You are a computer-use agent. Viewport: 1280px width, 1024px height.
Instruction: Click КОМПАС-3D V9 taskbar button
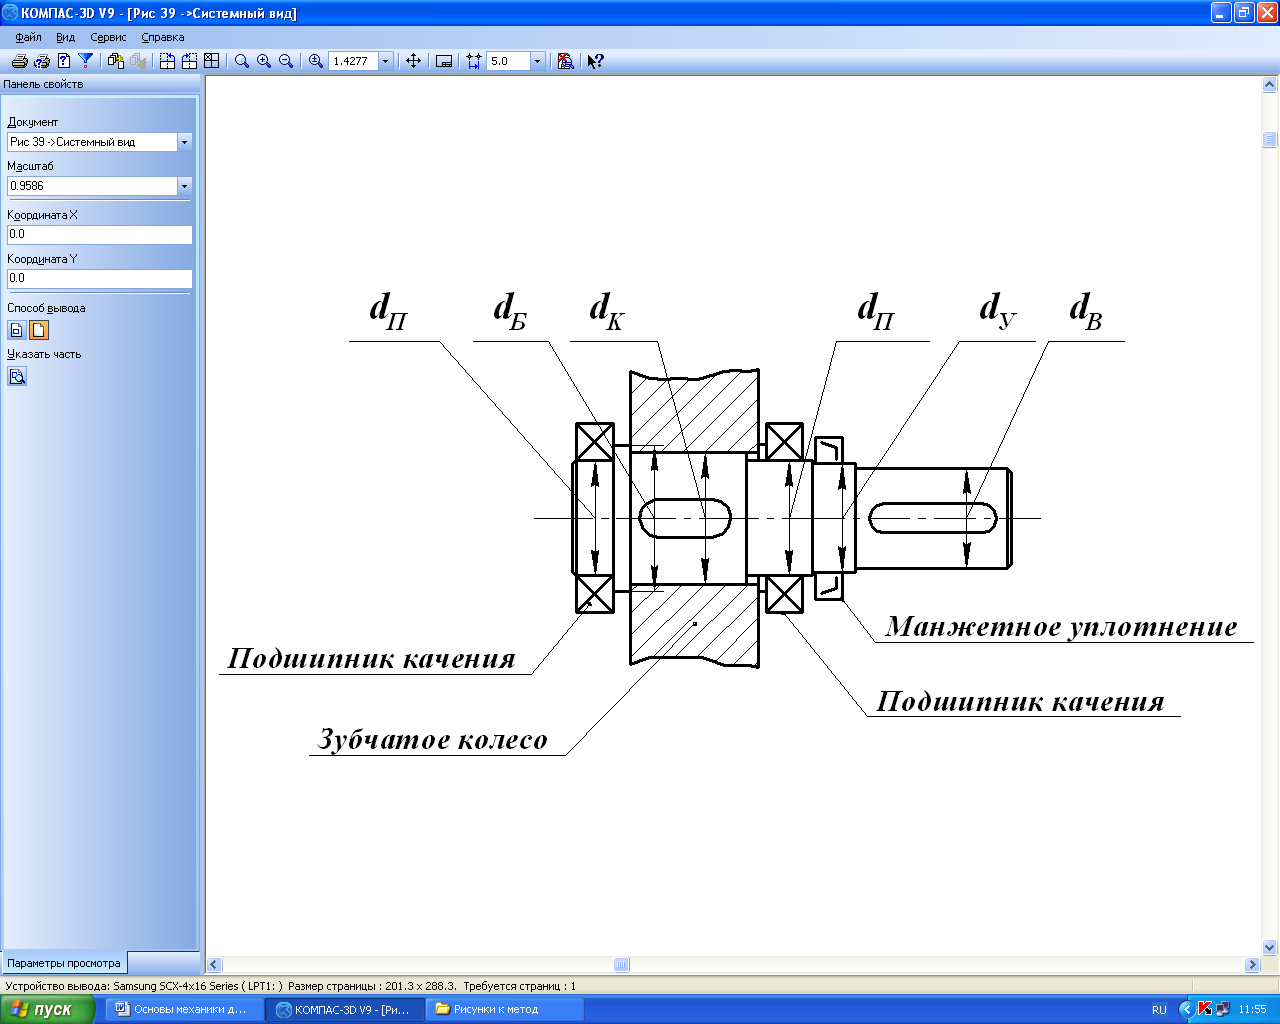pos(343,1009)
